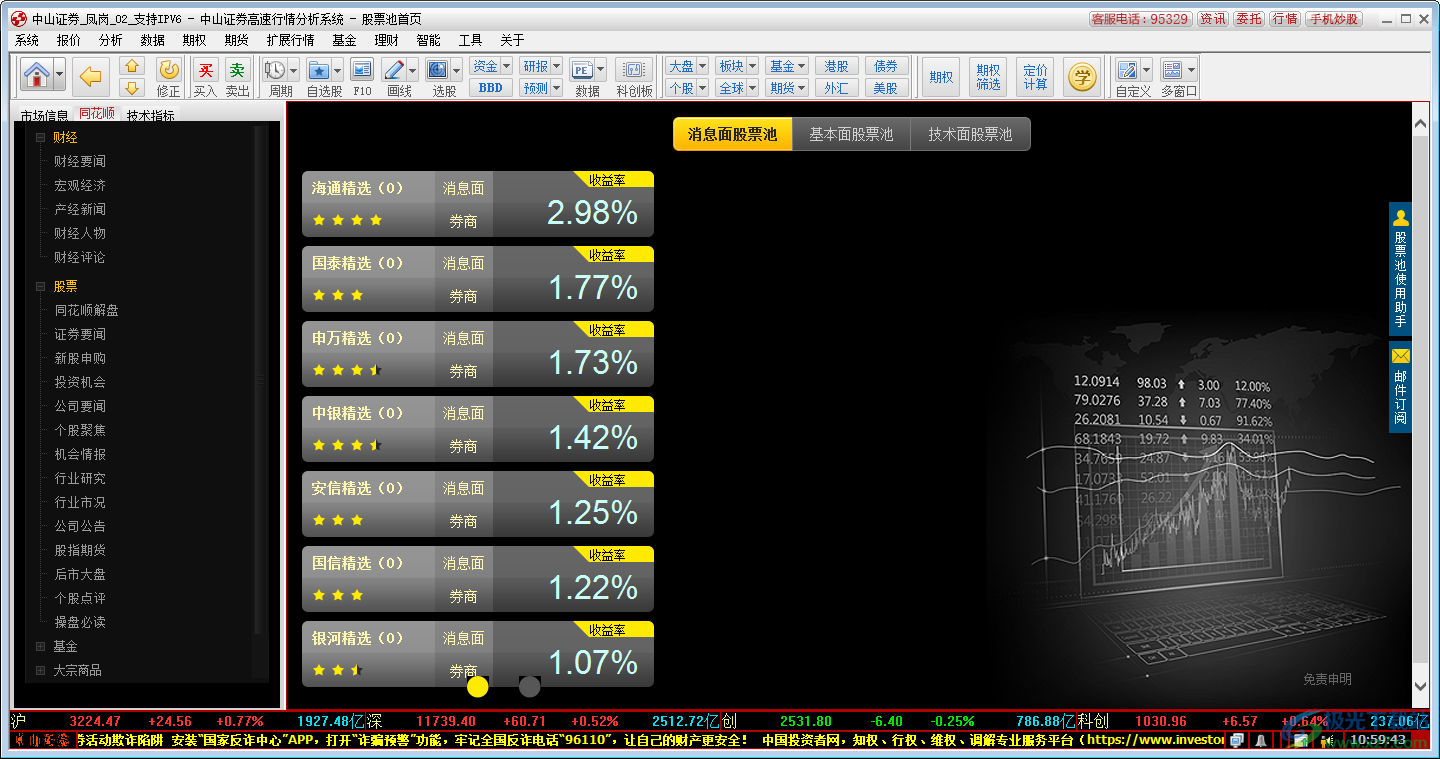Click the round 学 icon
Screen dimensions: 1440x759
point(1081,76)
